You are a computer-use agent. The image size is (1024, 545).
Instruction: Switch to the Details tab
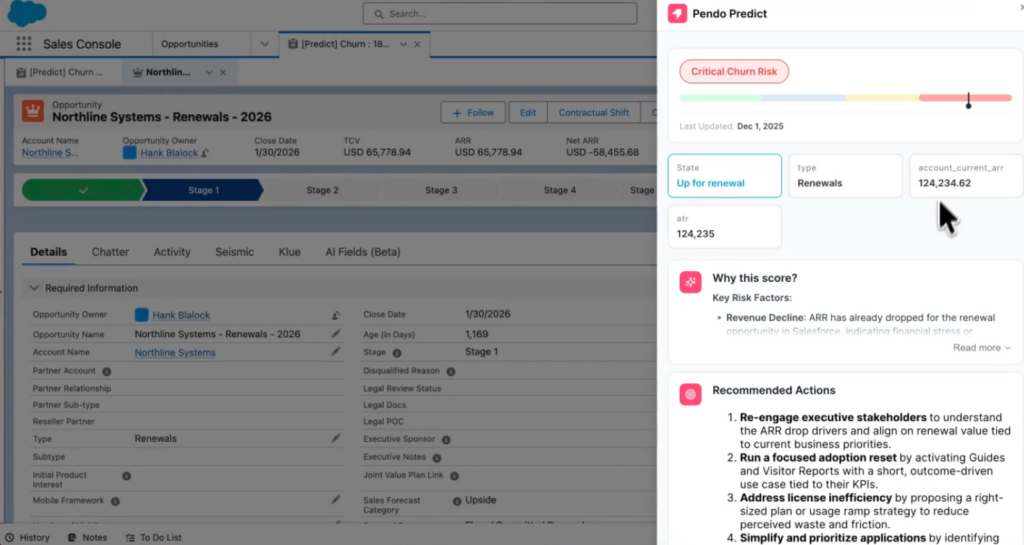48,252
